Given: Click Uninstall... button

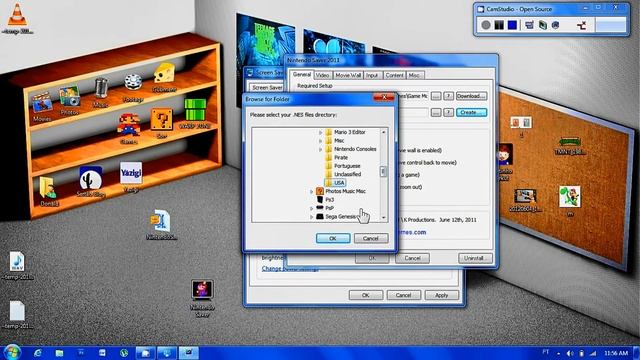Looking at the screenshot, I should pyautogui.click(x=475, y=258).
